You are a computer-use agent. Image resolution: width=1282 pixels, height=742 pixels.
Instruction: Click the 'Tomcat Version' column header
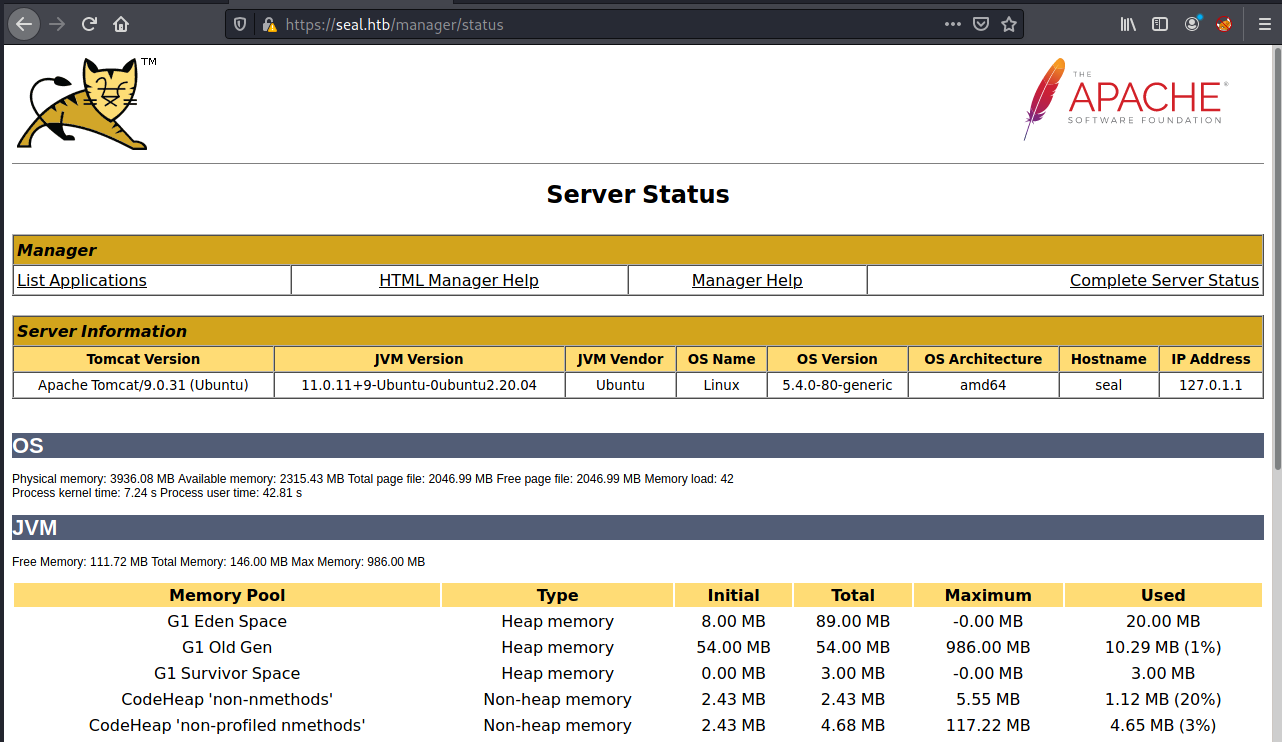tap(143, 359)
